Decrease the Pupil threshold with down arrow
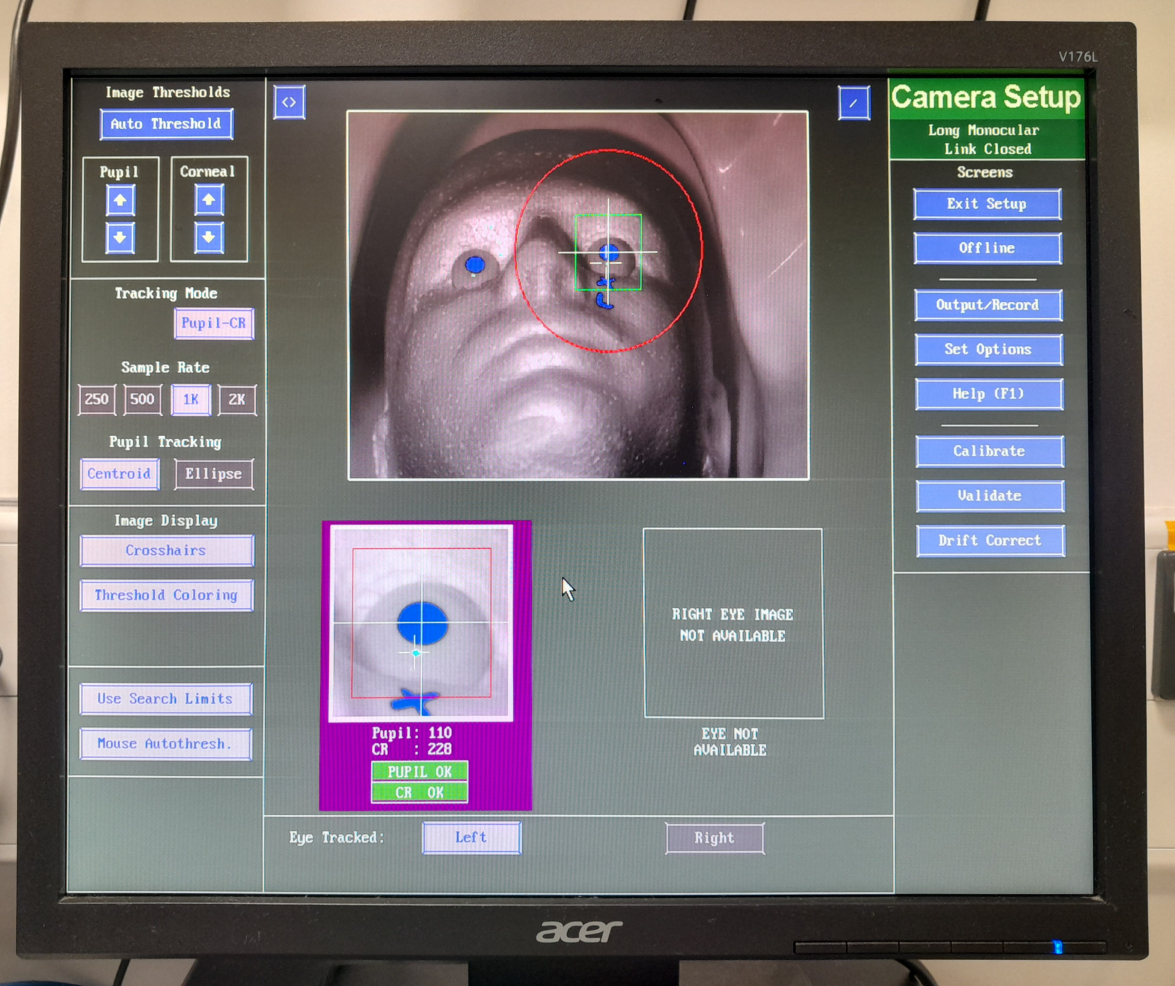This screenshot has width=1175, height=986. [120, 238]
